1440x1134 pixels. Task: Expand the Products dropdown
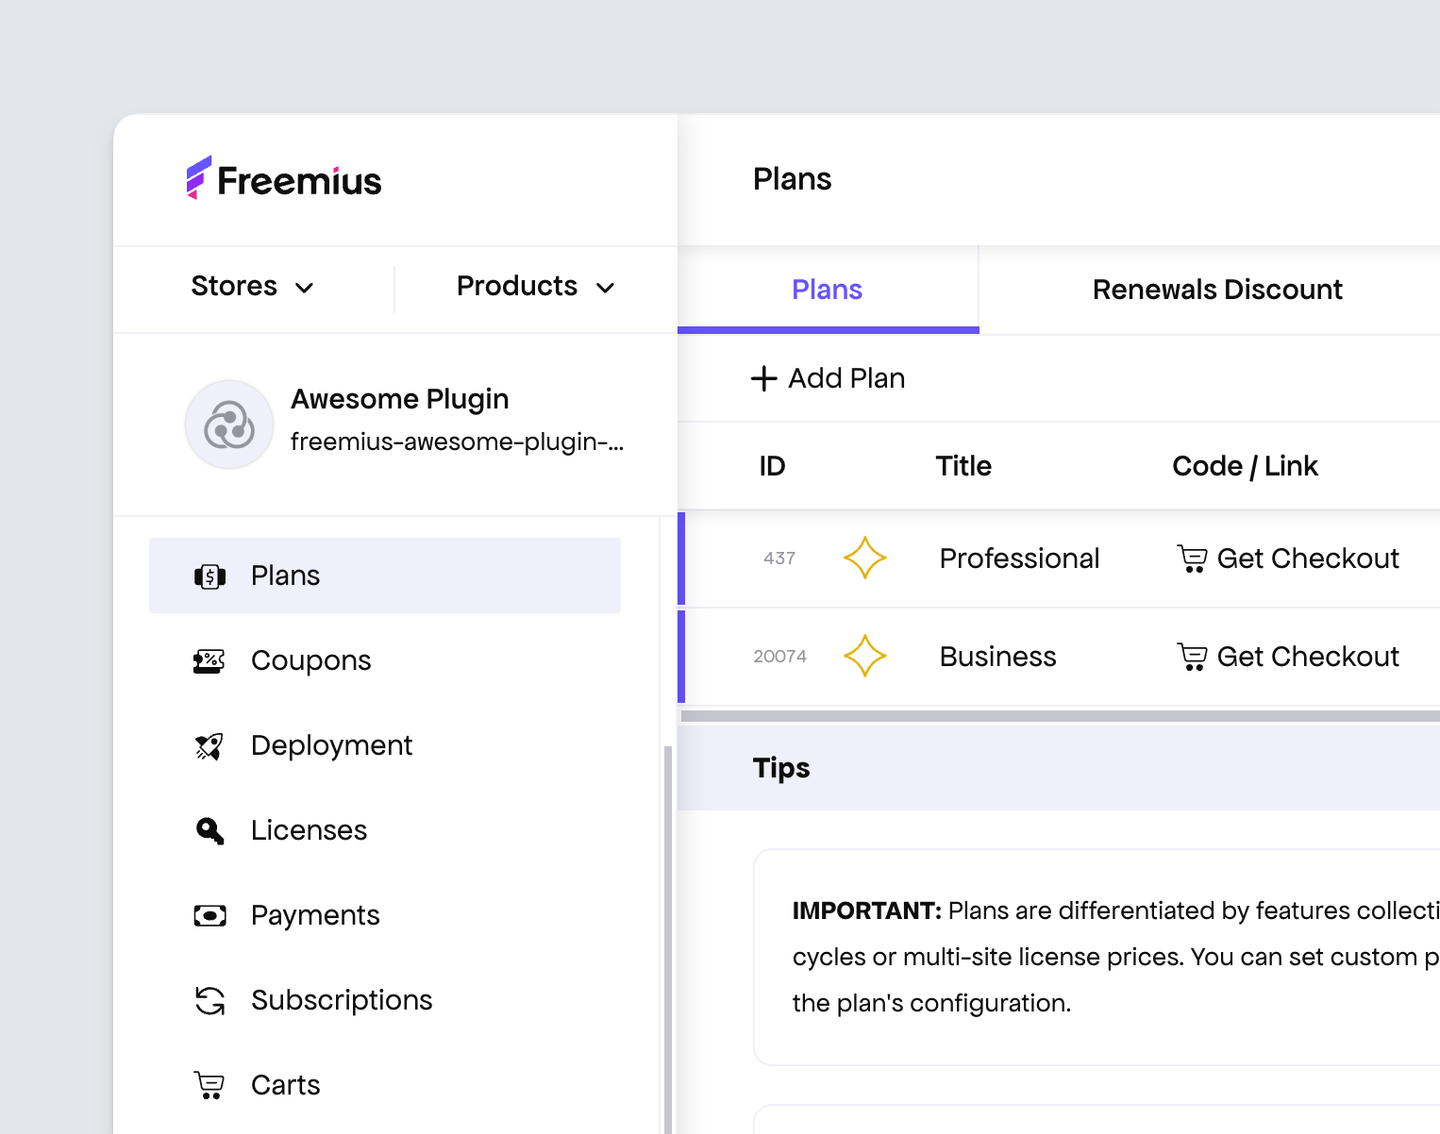534,287
